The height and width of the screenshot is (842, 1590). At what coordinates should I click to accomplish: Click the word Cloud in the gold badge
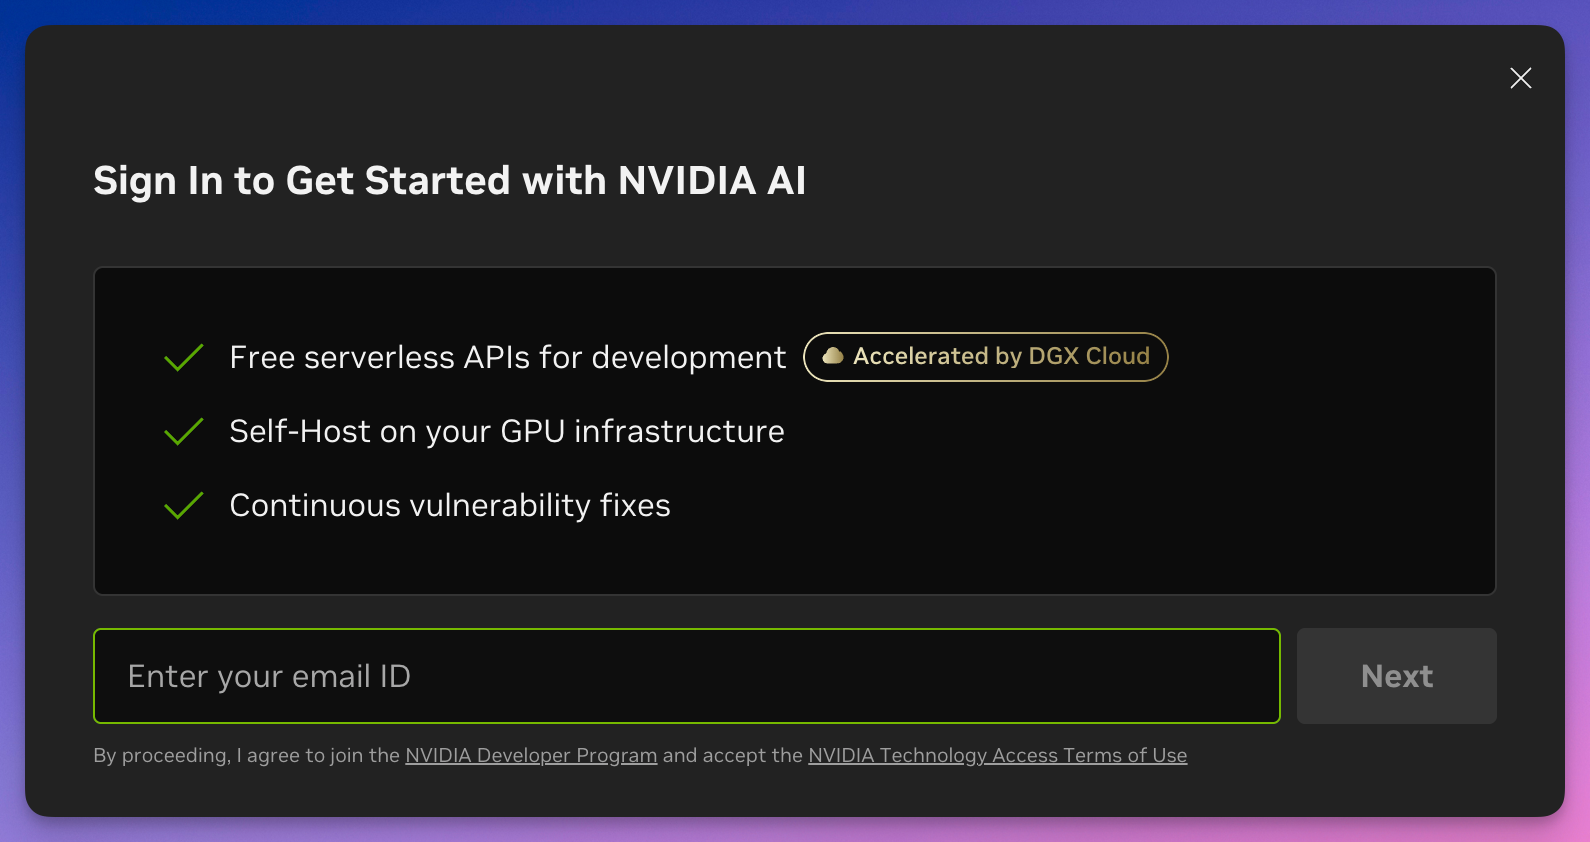pyautogui.click(x=1117, y=357)
